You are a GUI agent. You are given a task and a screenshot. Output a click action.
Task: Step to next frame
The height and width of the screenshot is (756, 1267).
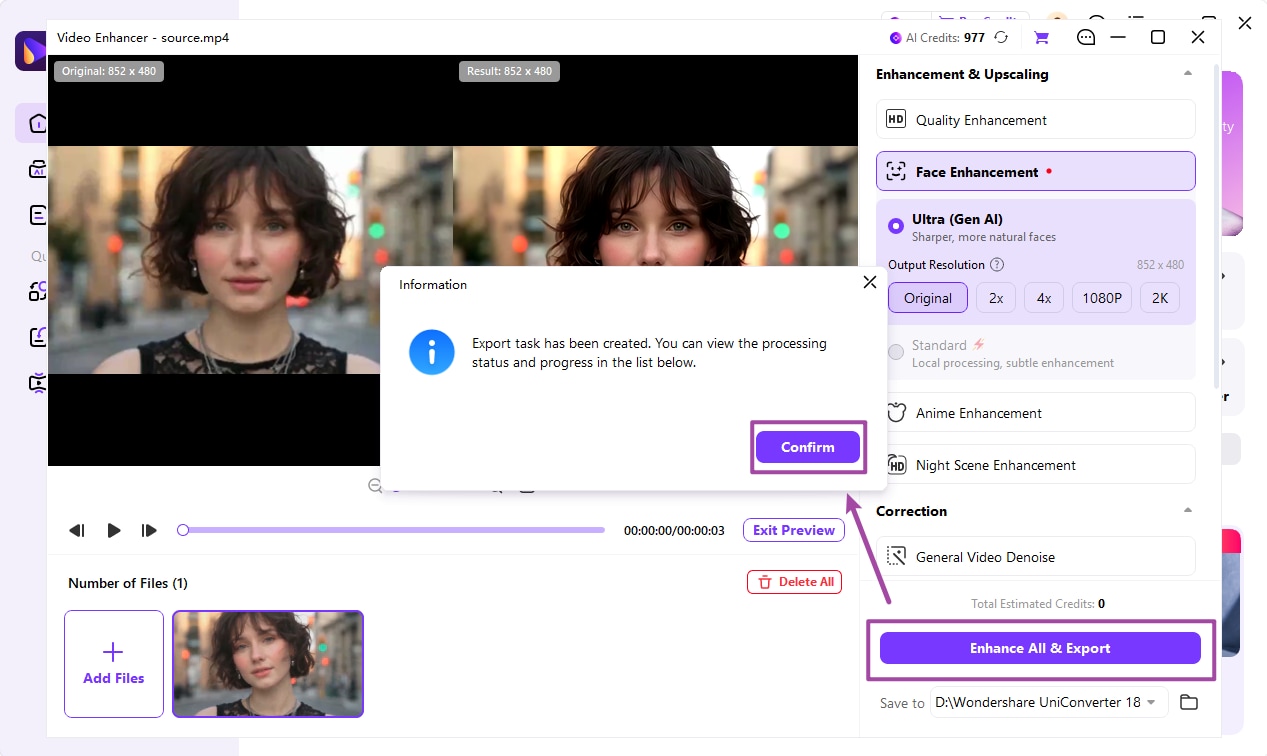[149, 530]
